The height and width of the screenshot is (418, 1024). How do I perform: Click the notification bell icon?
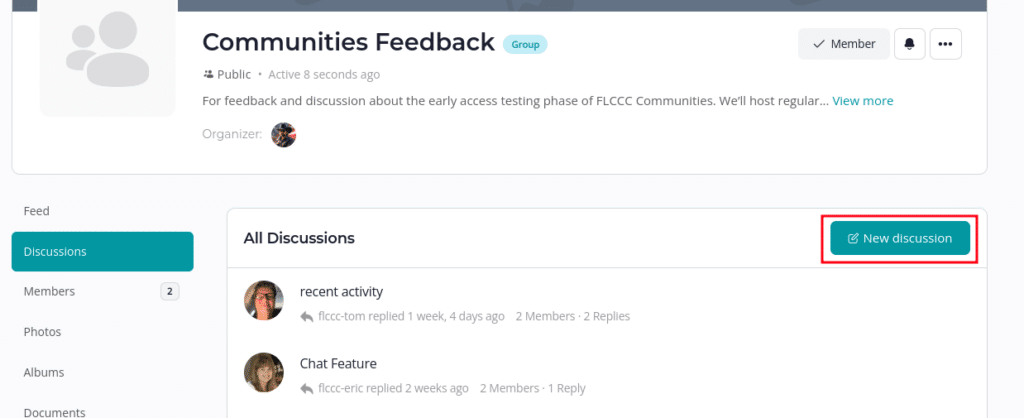point(909,44)
